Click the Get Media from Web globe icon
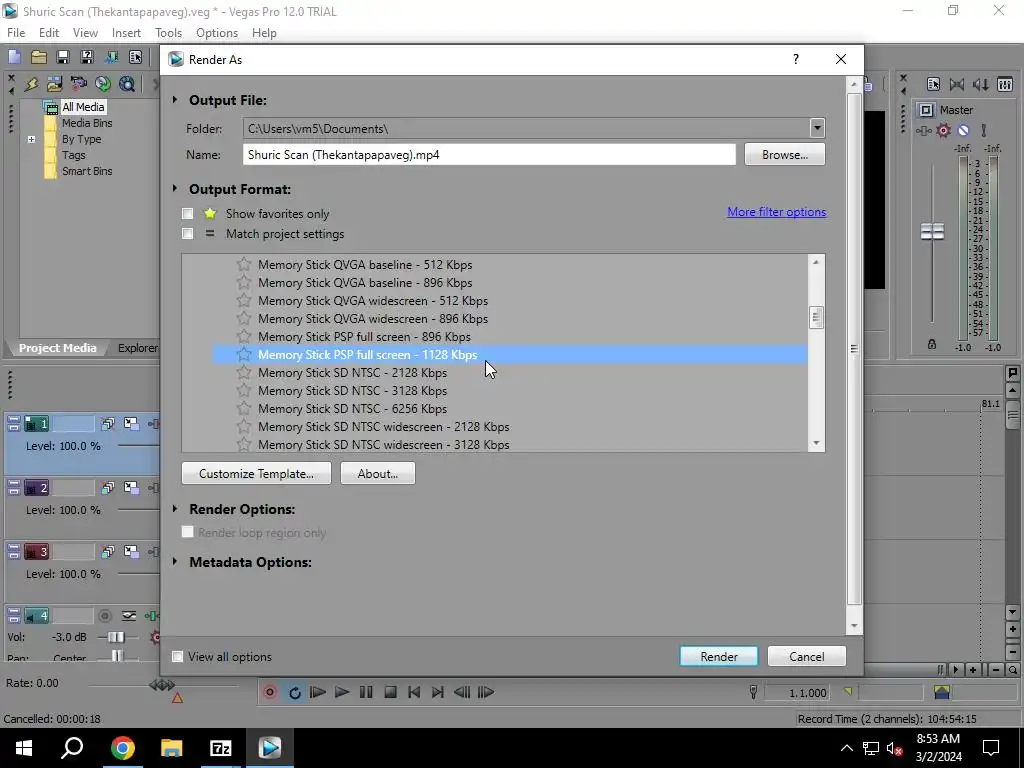 [127, 84]
